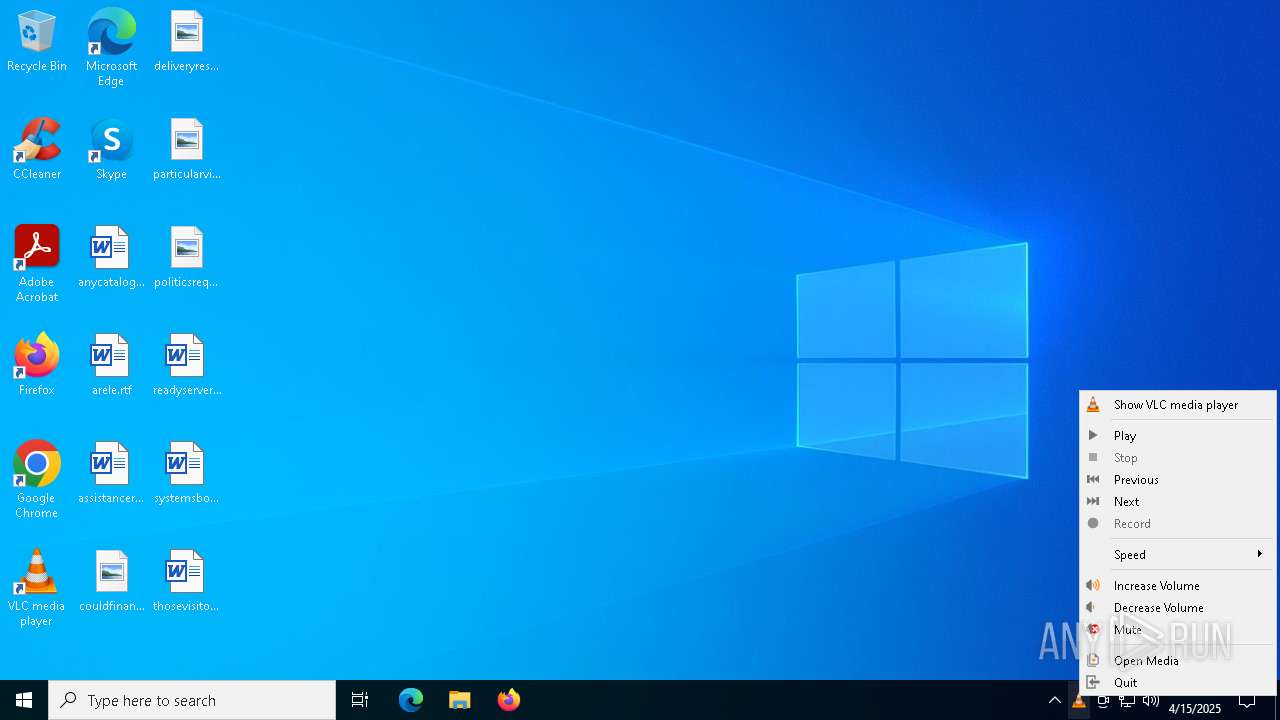The height and width of the screenshot is (720, 1280).
Task: Select Next in the VLC menu
Action: click(x=1178, y=502)
